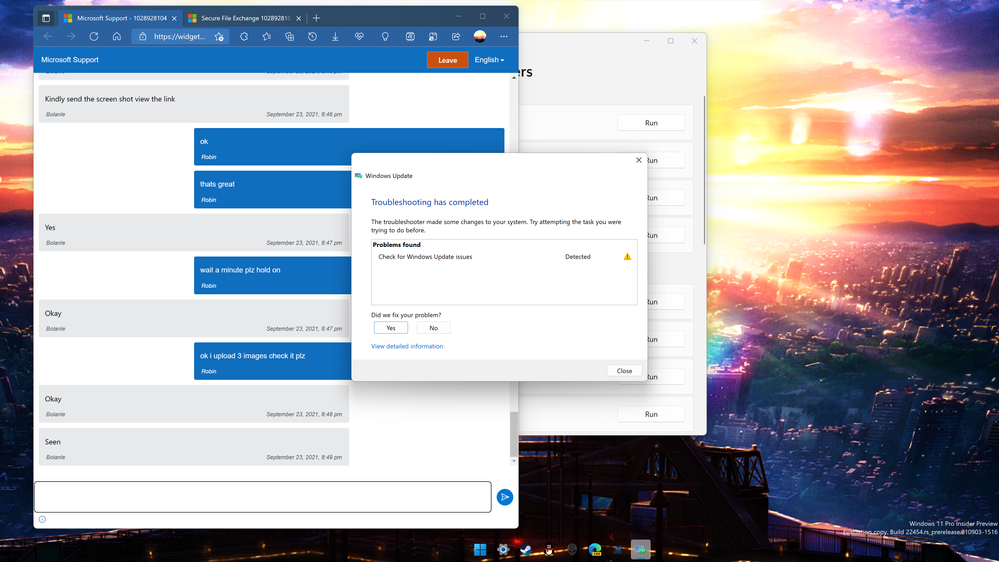Answer Yes to problem fixed
The width and height of the screenshot is (999, 562).
click(391, 328)
